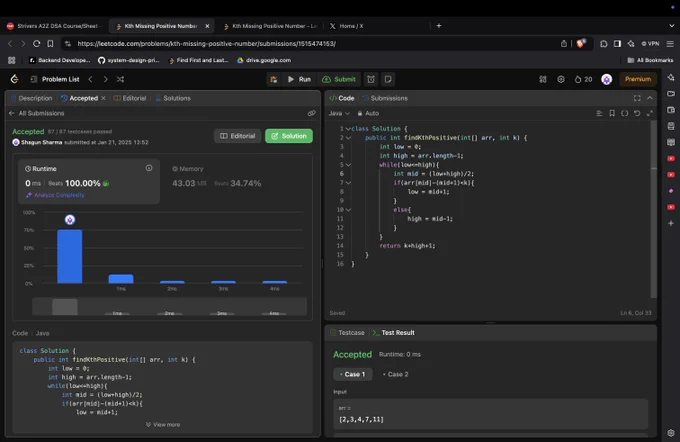The height and width of the screenshot is (442, 680).
Task: Switch to Case 2 test case
Action: [x=395, y=374]
